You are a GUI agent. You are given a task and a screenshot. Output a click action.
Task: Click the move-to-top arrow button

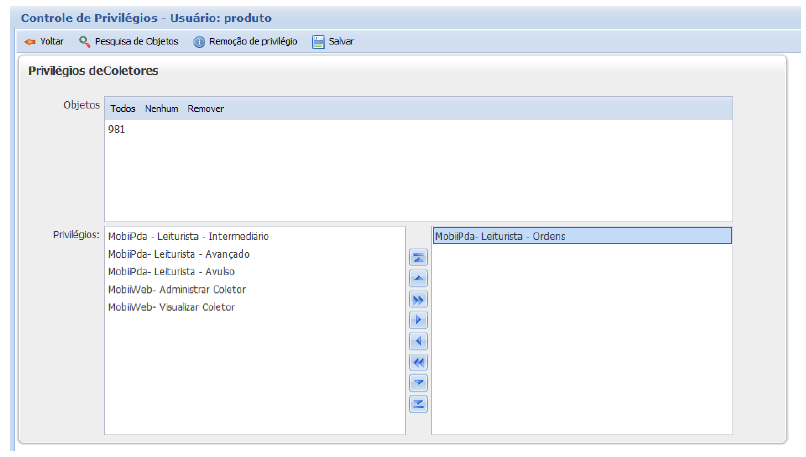419,257
